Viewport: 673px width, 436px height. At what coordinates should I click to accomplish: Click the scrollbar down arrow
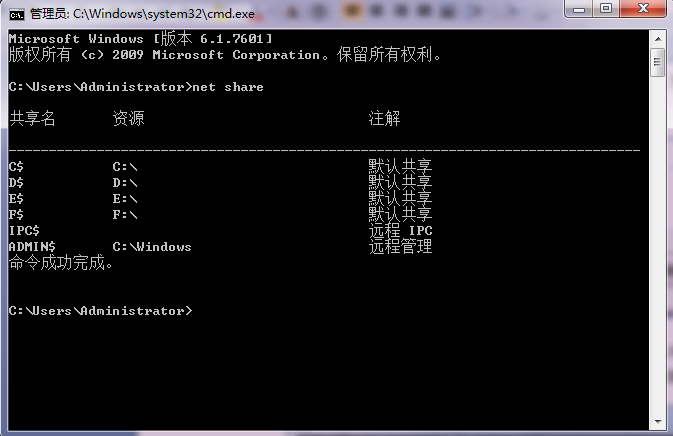(x=658, y=421)
